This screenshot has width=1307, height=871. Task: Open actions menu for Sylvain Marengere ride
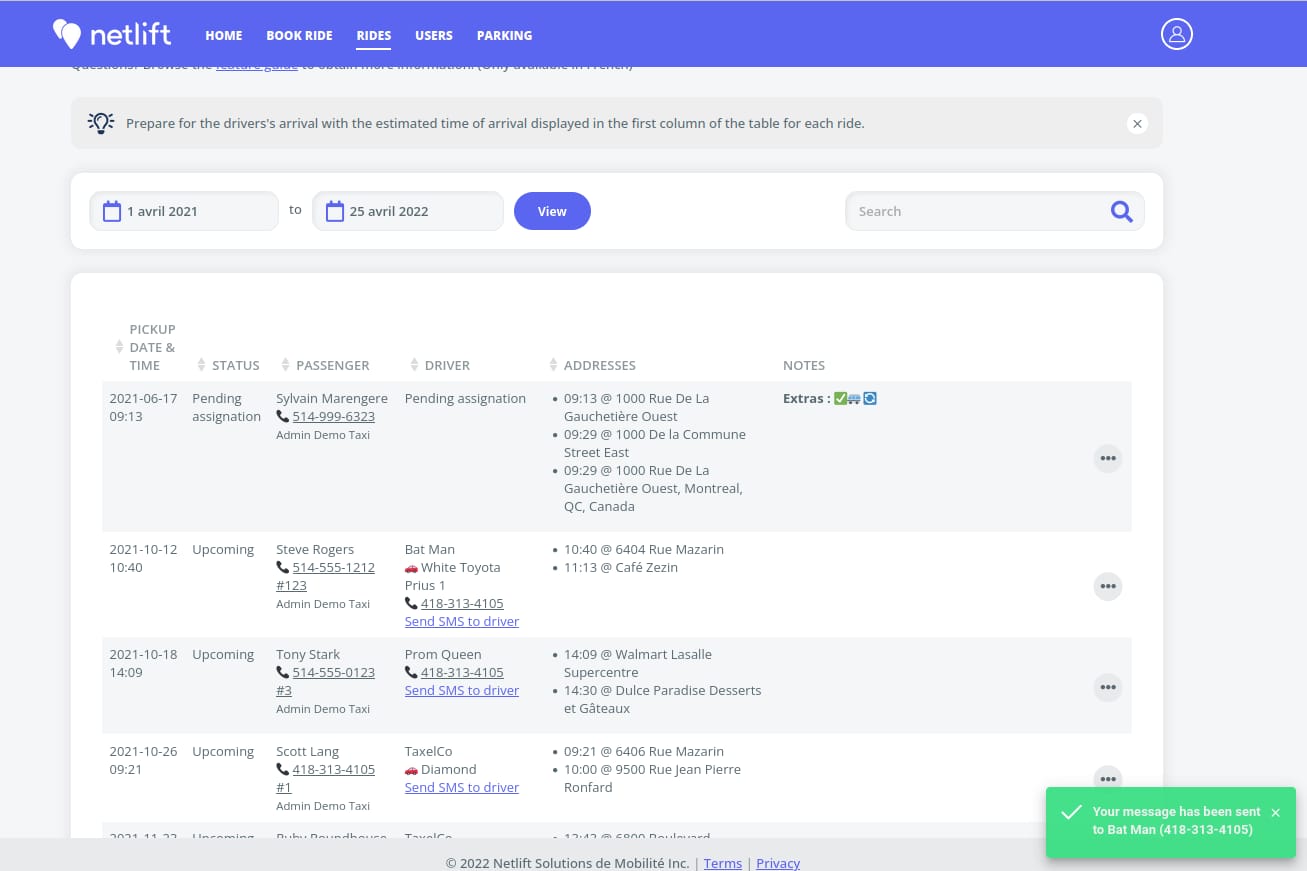[x=1107, y=458]
